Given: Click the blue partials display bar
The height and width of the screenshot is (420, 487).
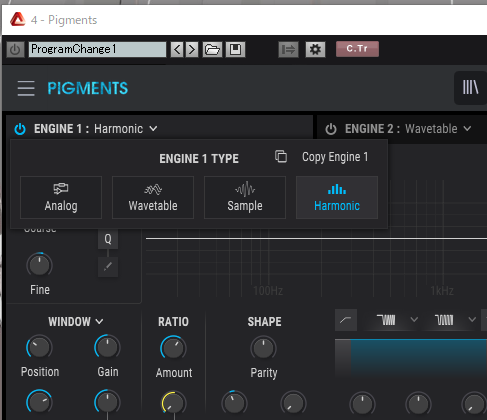Looking at the screenshot, I should 418,358.
